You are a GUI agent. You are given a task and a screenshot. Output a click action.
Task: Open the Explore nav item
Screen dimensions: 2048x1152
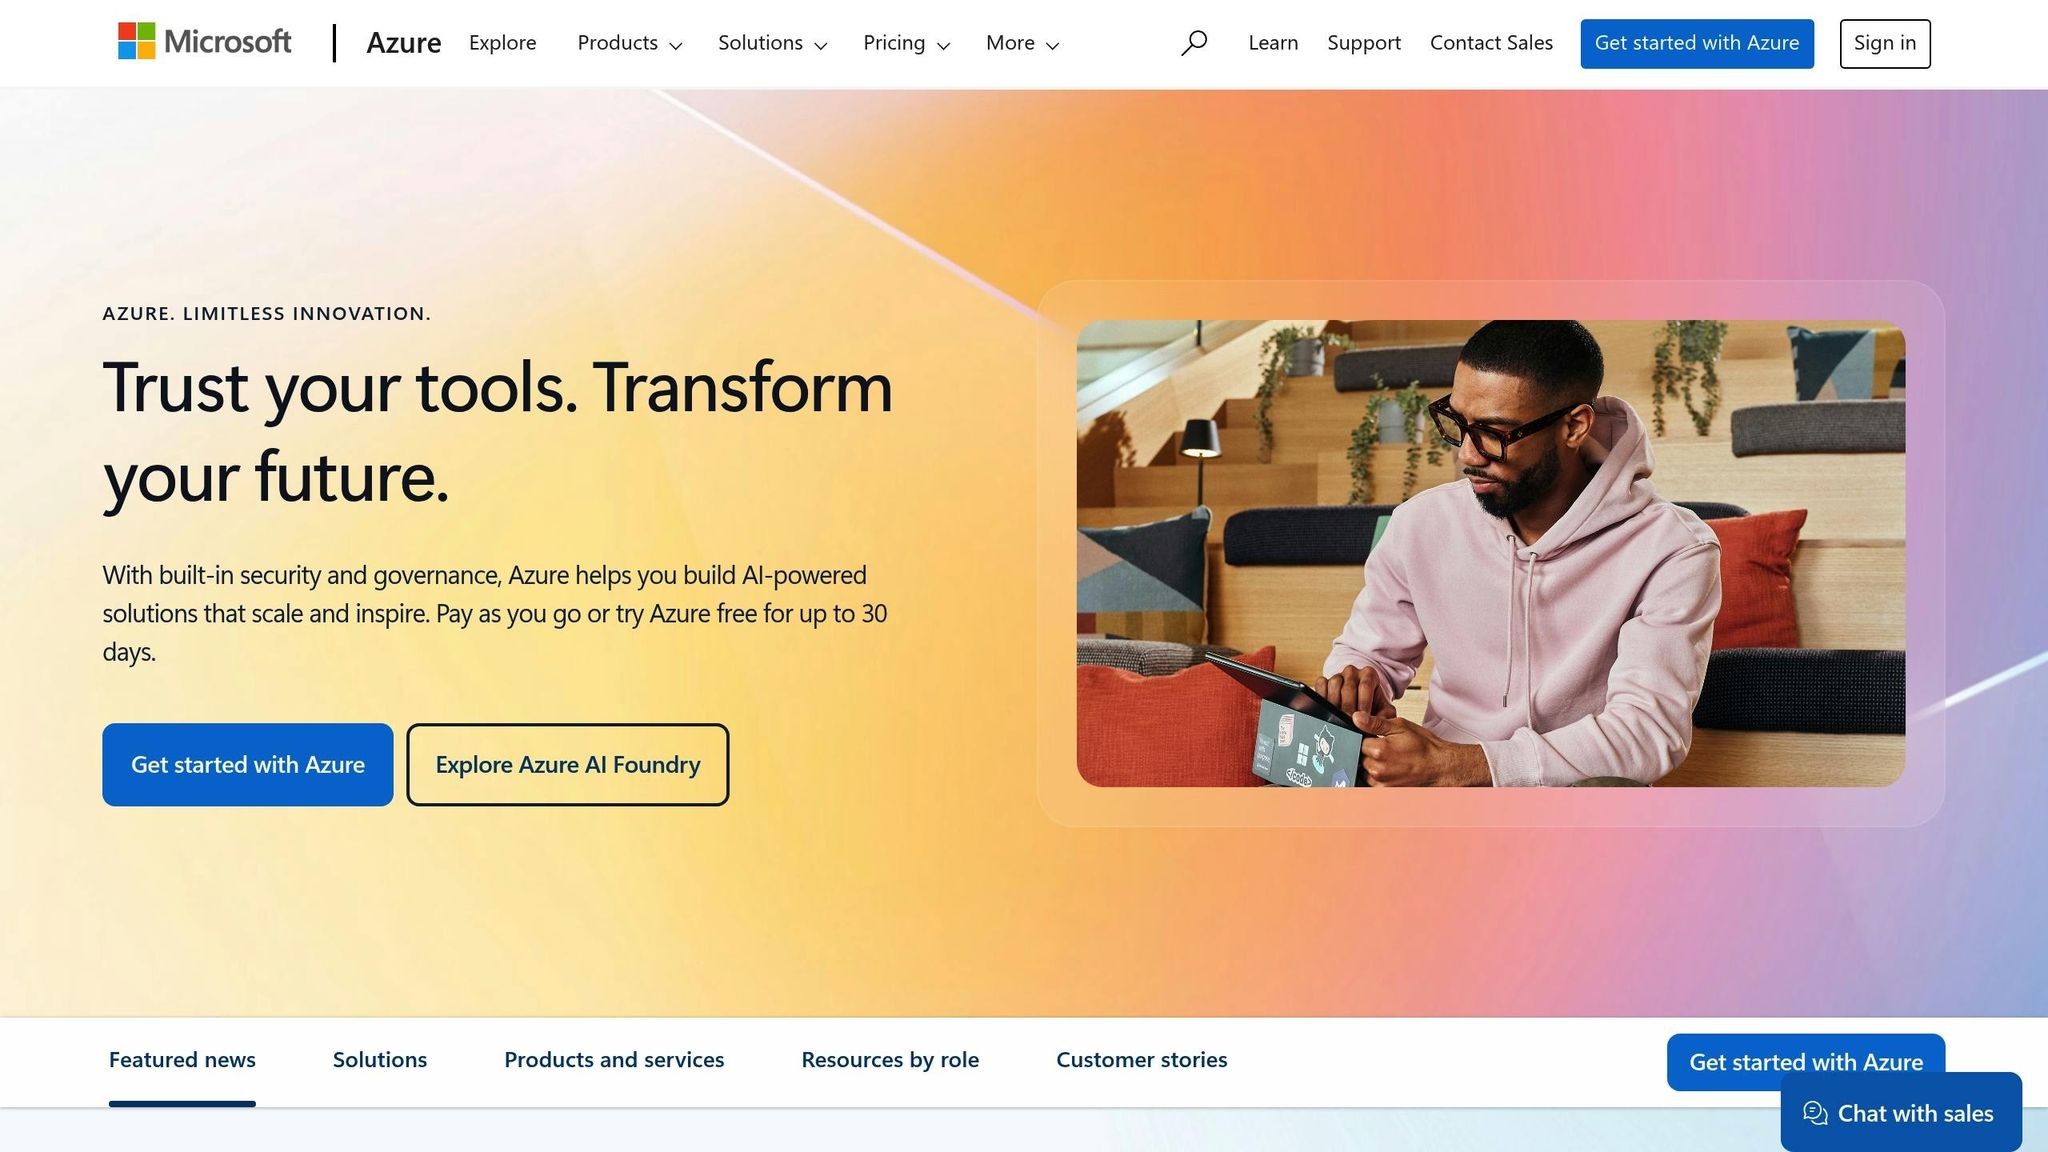pos(502,43)
